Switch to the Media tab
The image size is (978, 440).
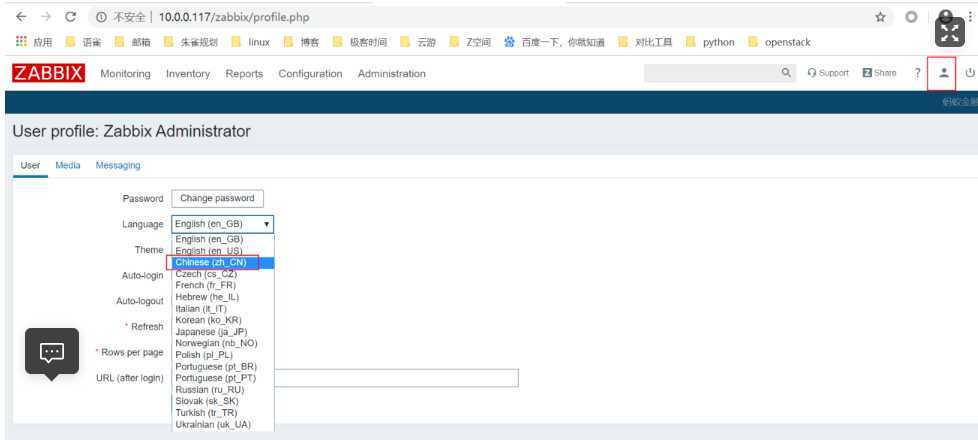pos(68,165)
